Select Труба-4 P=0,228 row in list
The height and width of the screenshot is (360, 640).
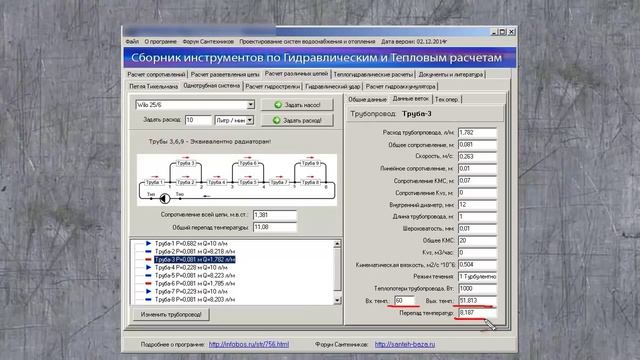191,267
